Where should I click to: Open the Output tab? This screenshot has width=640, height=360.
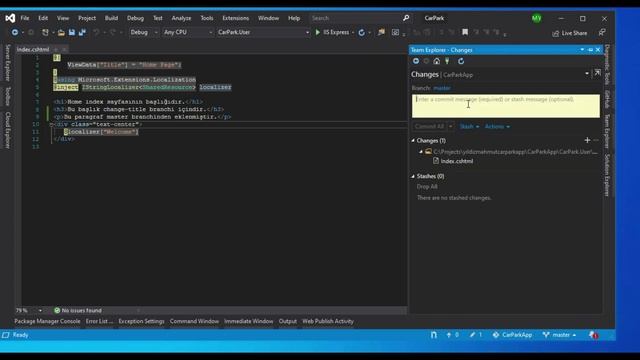[288, 321]
